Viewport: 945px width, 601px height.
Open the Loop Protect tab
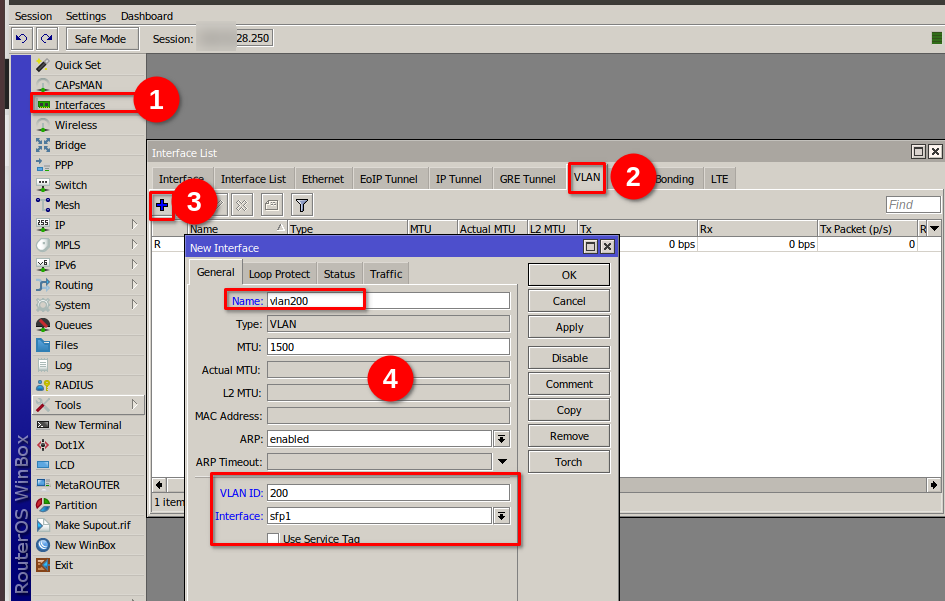279,273
